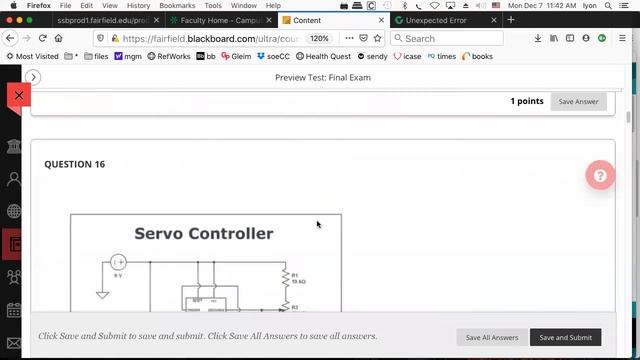The height and width of the screenshot is (360, 640).
Task: Click the lock icon in address bar
Action: pyautogui.click(x=115, y=38)
